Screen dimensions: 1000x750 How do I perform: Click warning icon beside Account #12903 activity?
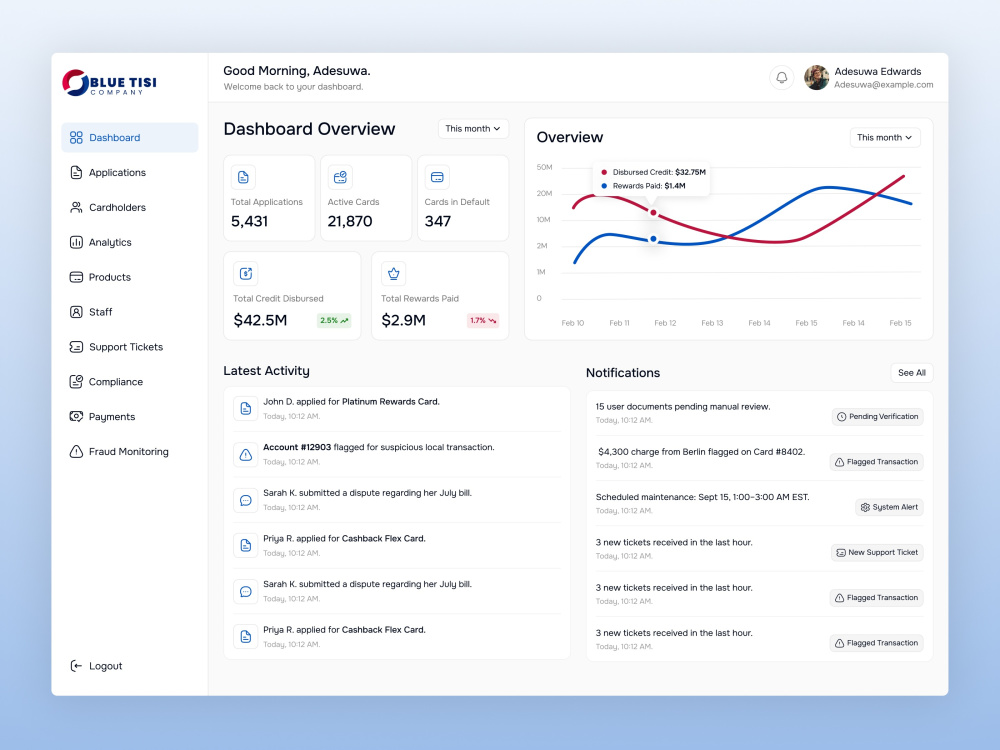[246, 455]
